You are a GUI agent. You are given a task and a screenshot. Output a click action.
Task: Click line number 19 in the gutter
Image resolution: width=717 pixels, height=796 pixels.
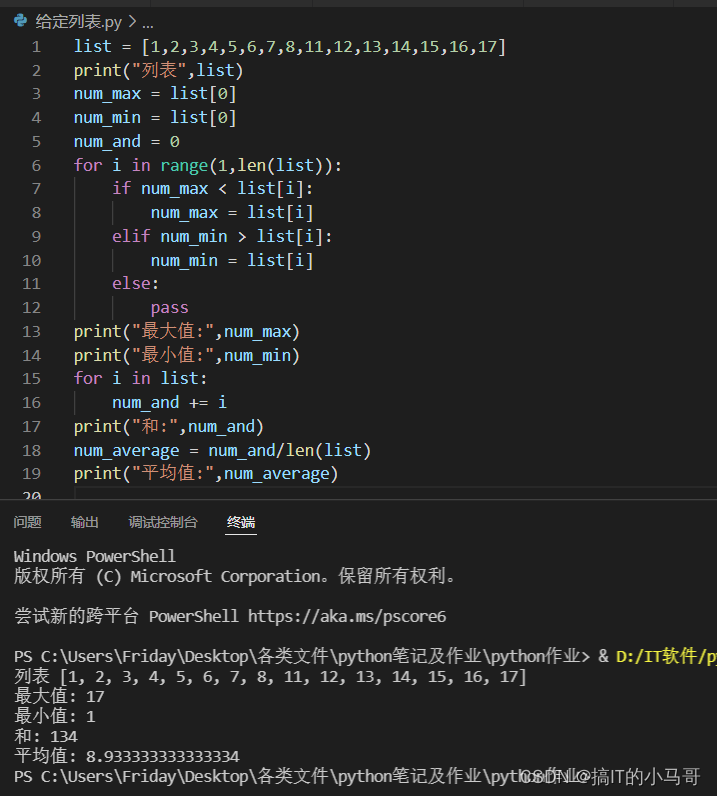point(31,474)
